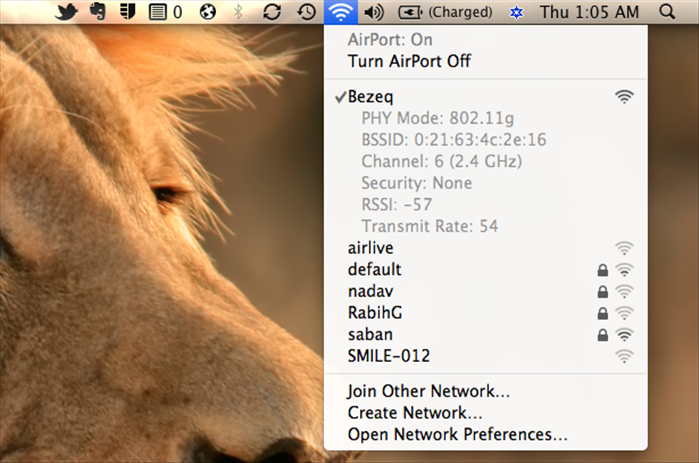Open the list icon showing 0
This screenshot has width=699, height=463.
click(165, 12)
